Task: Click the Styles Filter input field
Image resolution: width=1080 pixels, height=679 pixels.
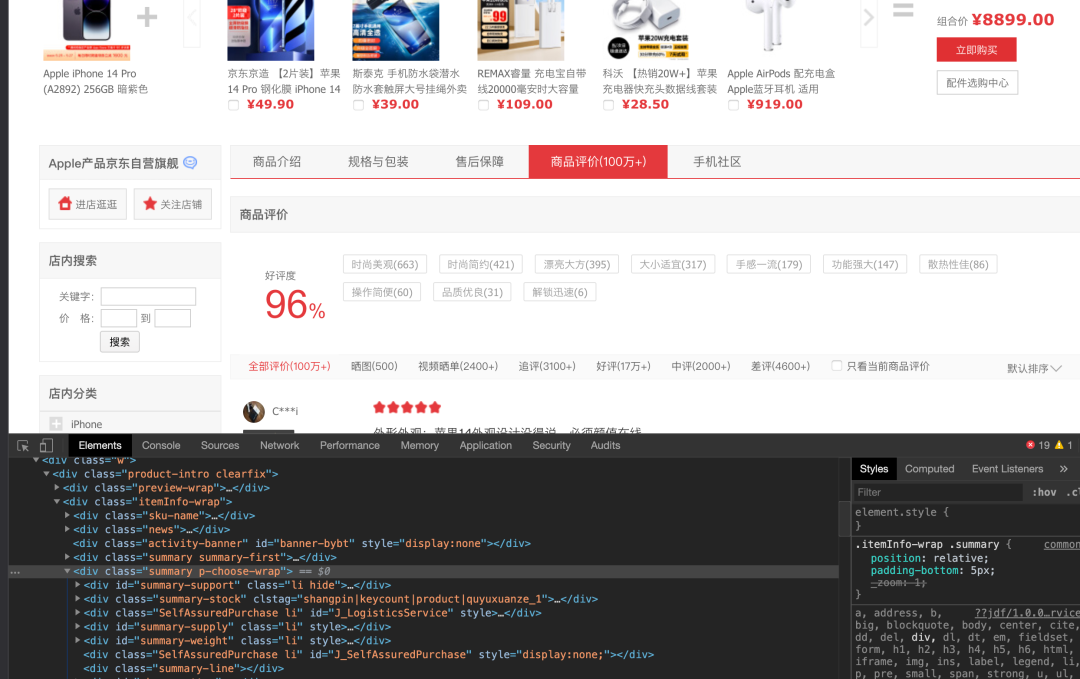Action: (x=938, y=492)
